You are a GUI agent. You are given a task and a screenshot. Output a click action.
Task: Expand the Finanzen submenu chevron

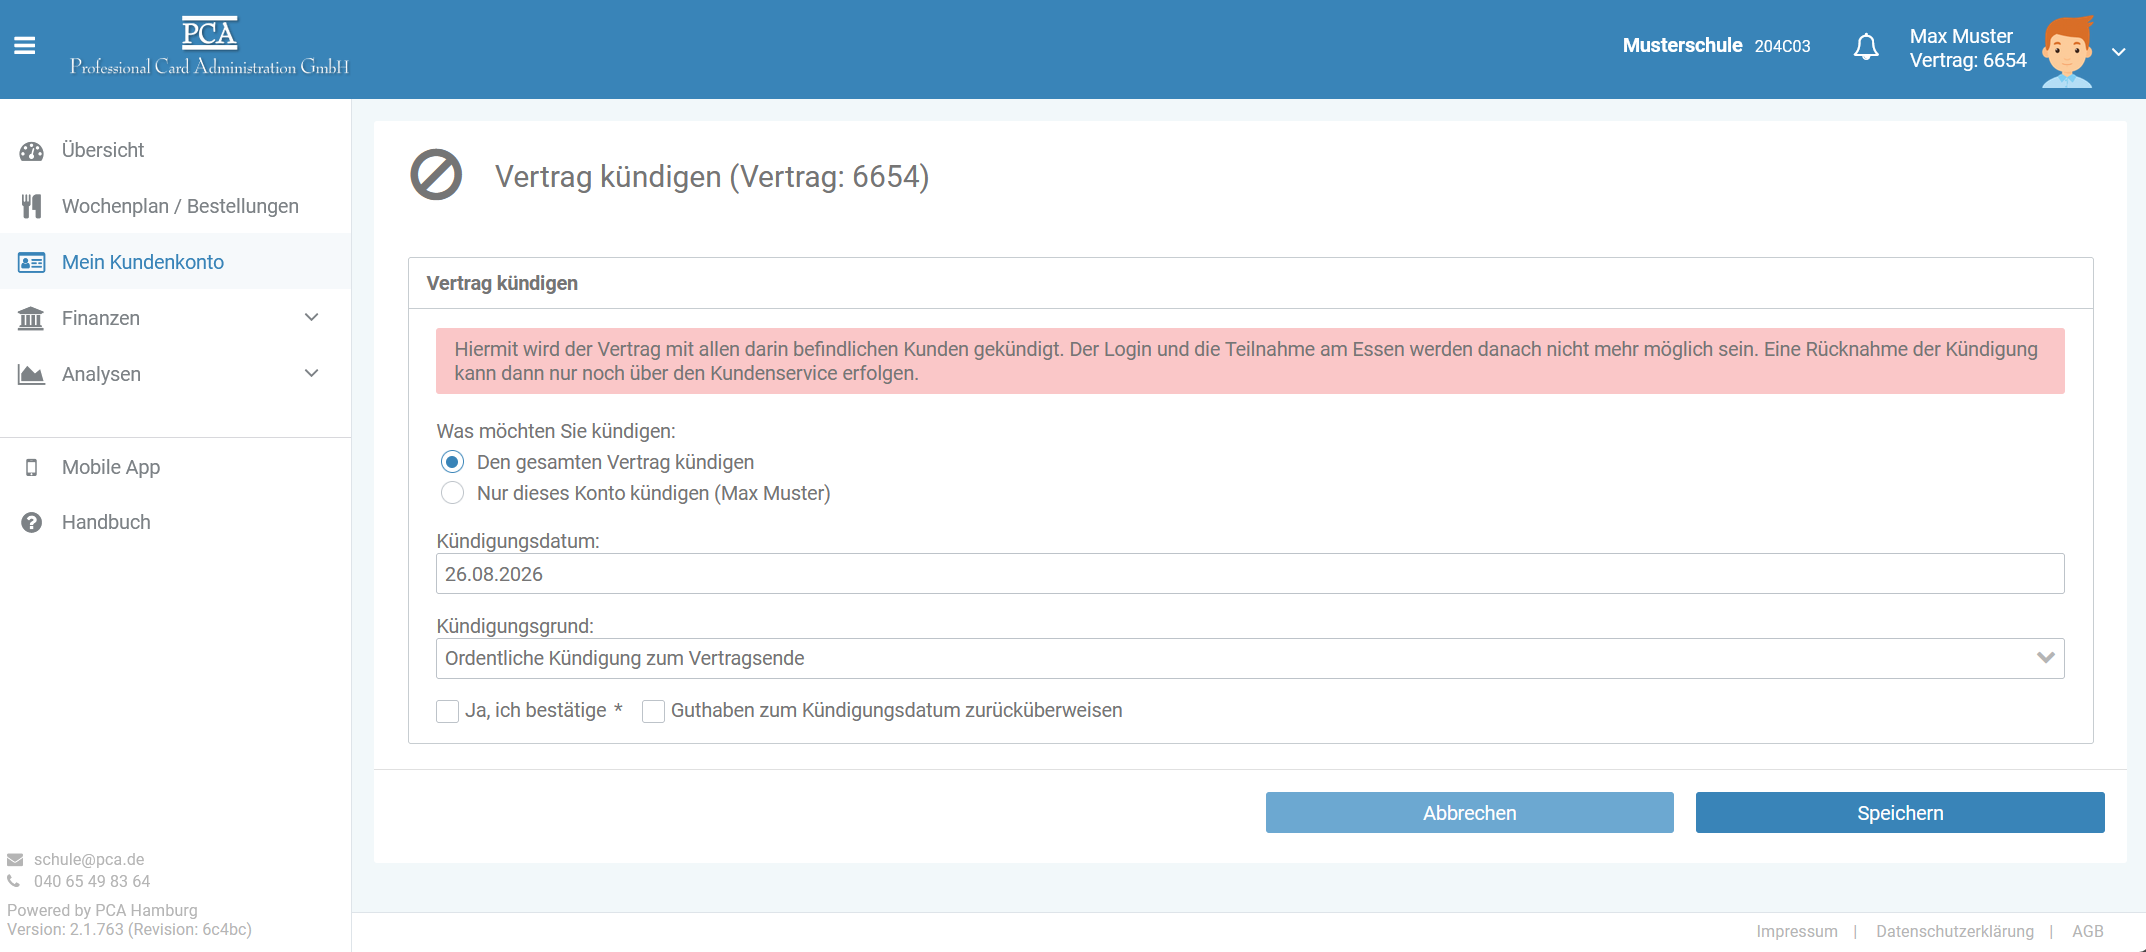[x=311, y=317]
